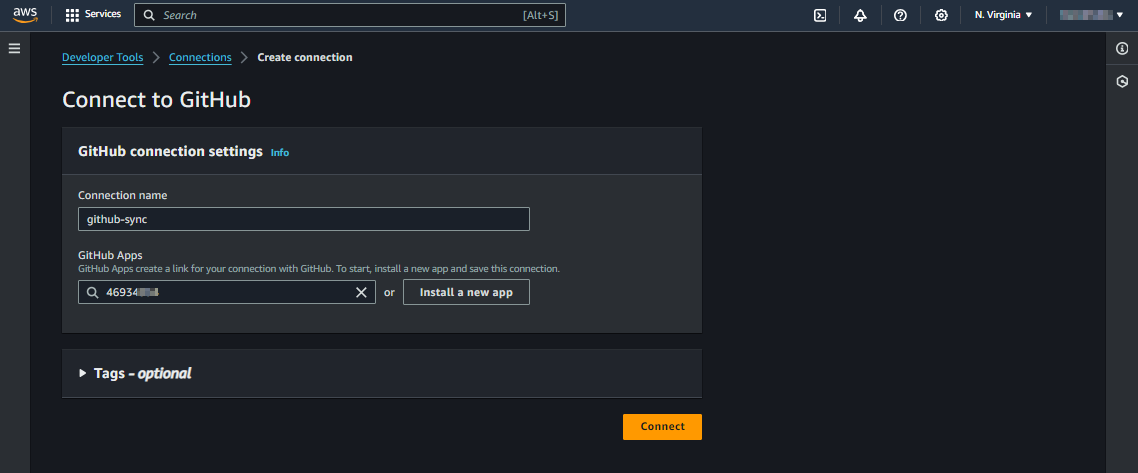Viewport: 1138px width, 473px height.
Task: Open the Info link beside connection settings
Action: click(279, 153)
